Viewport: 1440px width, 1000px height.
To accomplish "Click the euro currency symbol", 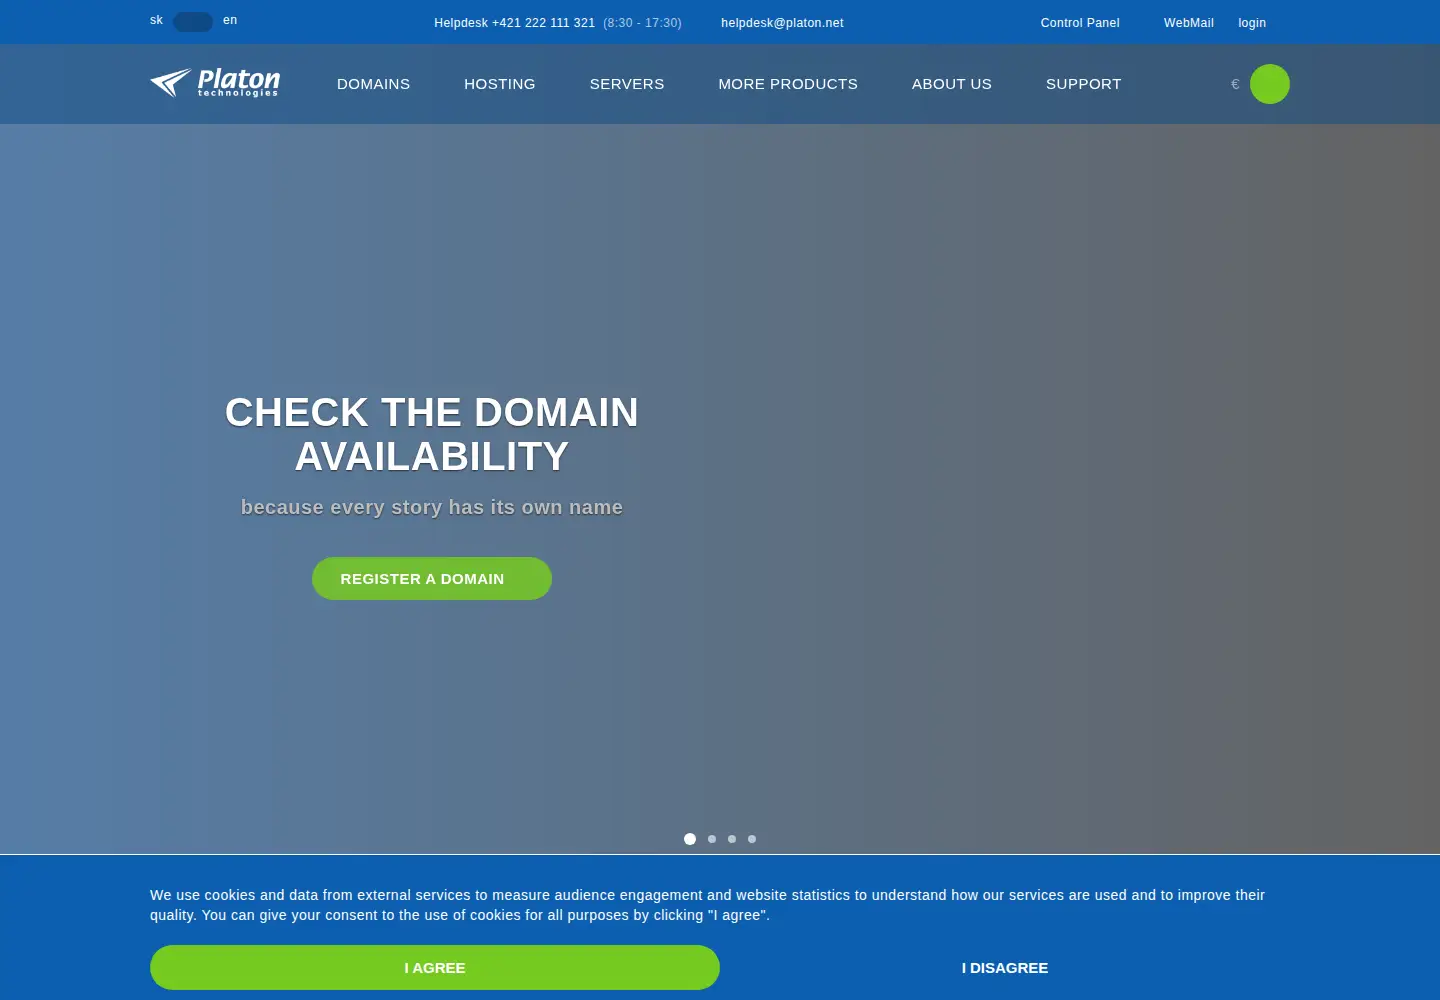I will click(x=1235, y=84).
